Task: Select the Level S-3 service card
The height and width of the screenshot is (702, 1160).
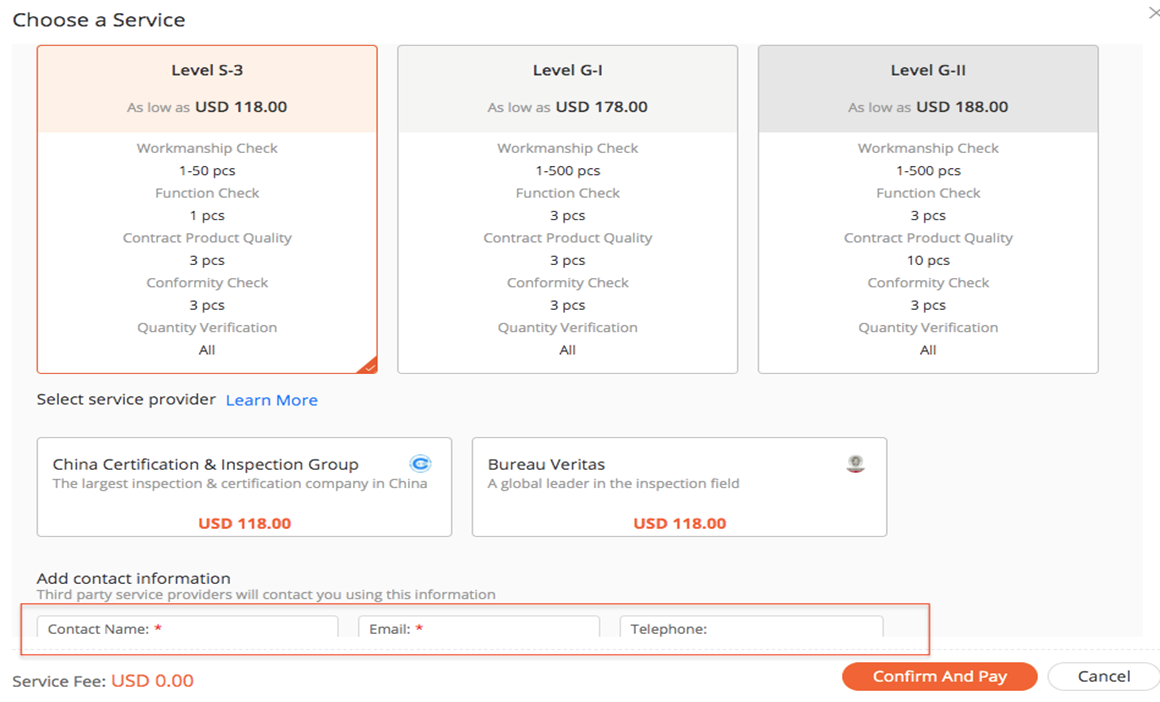Action: pos(207,209)
